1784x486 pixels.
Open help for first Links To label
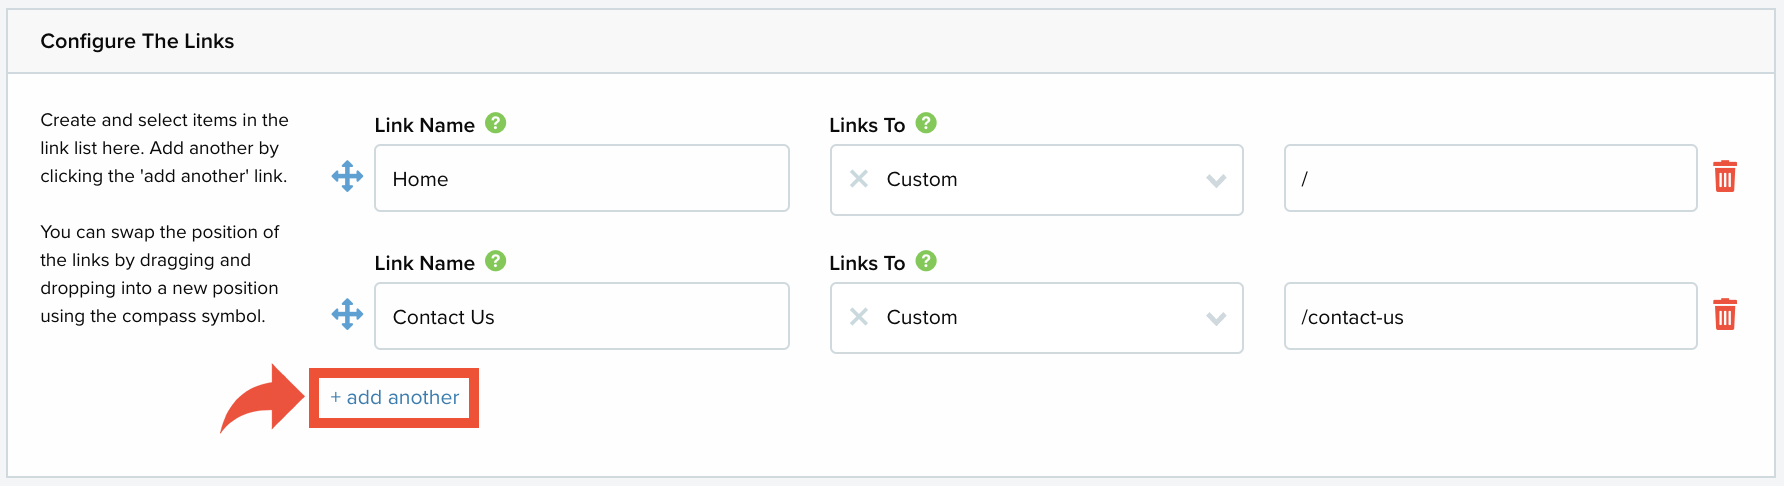pyautogui.click(x=926, y=123)
